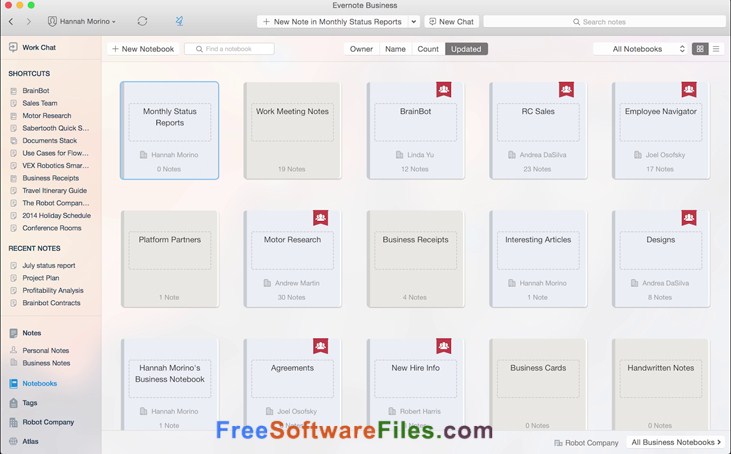The height and width of the screenshot is (454, 731).
Task: Open the Platform Partners notebook
Action: 170,259
